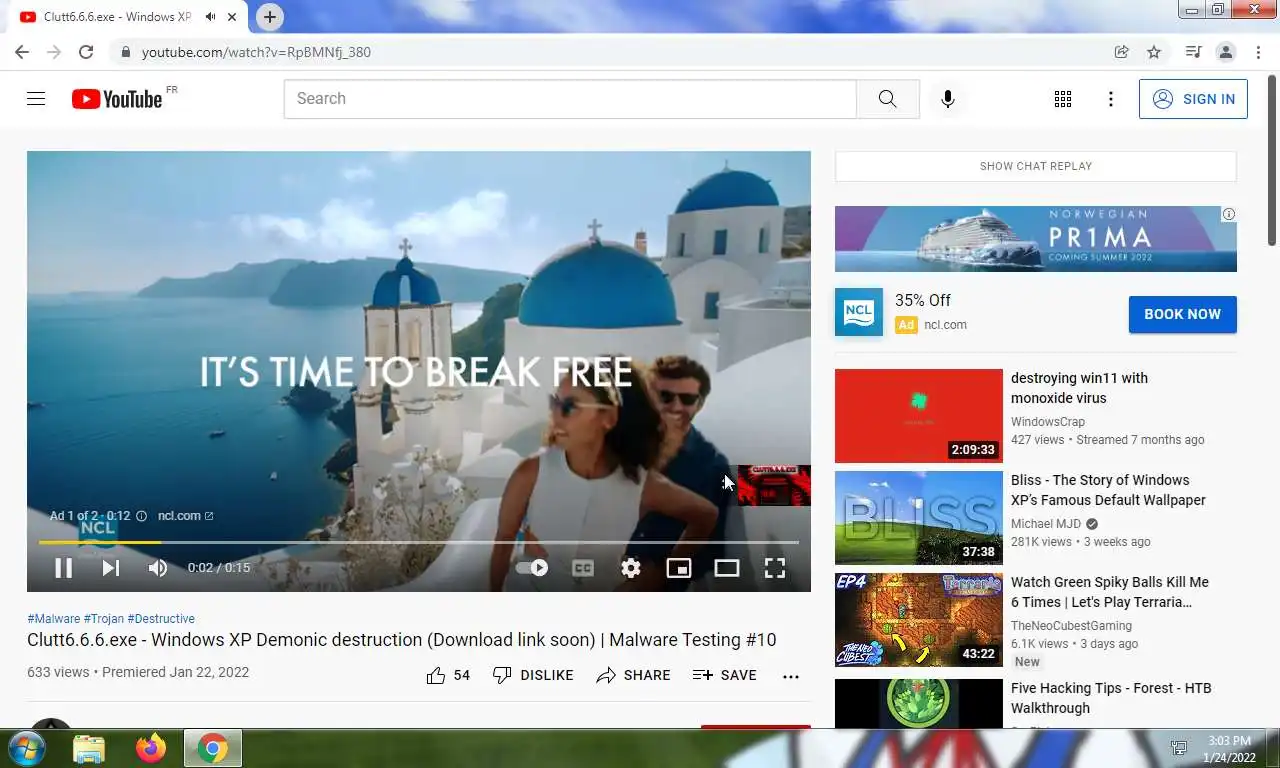
Task: Launch Firefox from the taskbar
Action: point(151,748)
